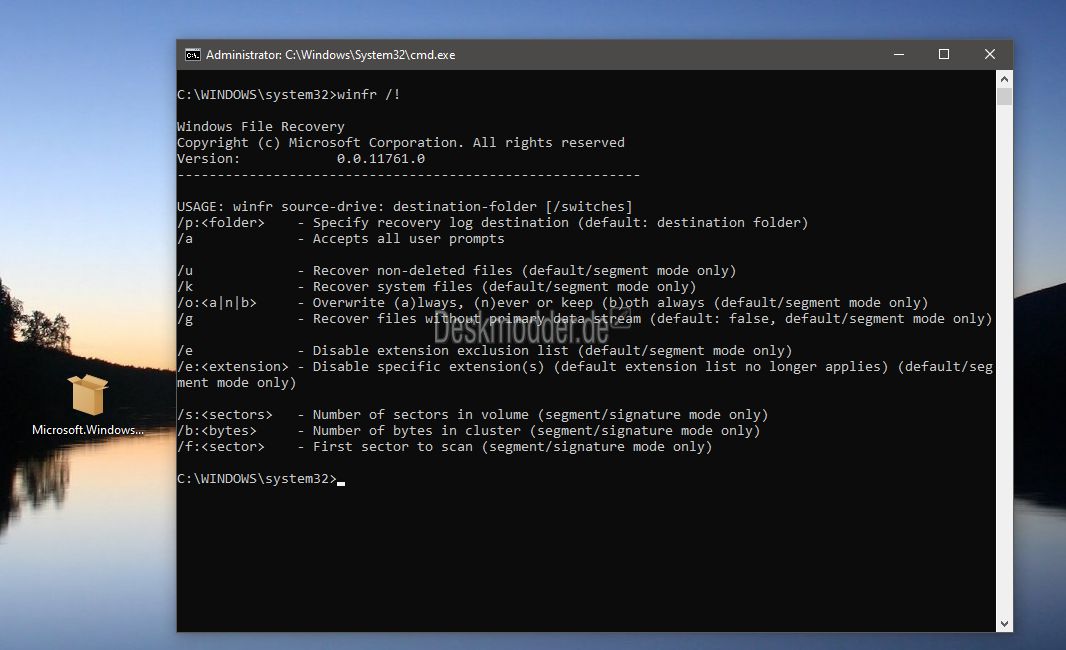Image resolution: width=1066 pixels, height=650 pixels.
Task: Open the cmd.exe title bar system icon
Action: 192,55
